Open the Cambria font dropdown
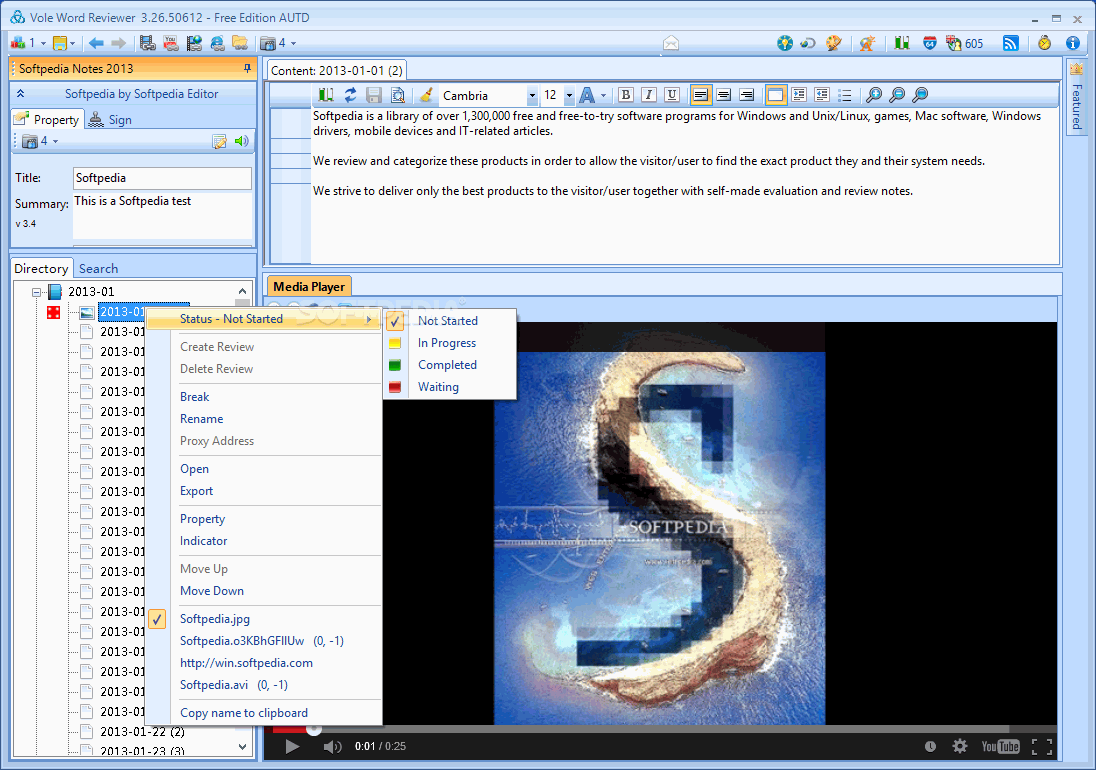This screenshot has width=1096, height=770. coord(532,96)
